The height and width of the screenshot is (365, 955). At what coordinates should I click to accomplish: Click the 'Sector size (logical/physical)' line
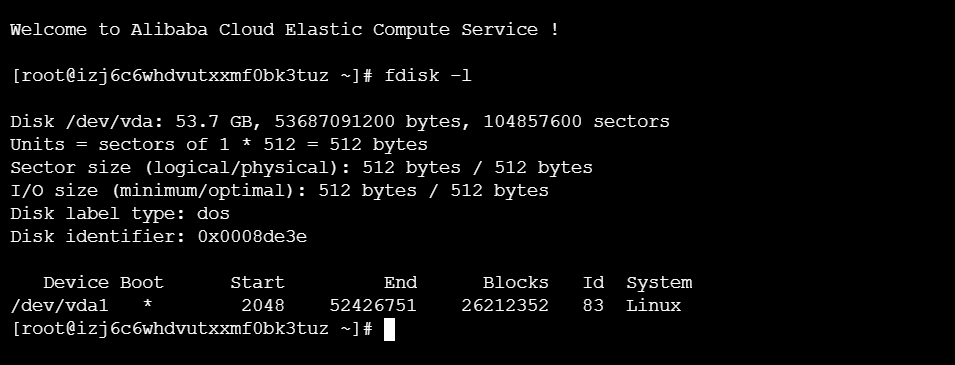[x=301, y=168]
